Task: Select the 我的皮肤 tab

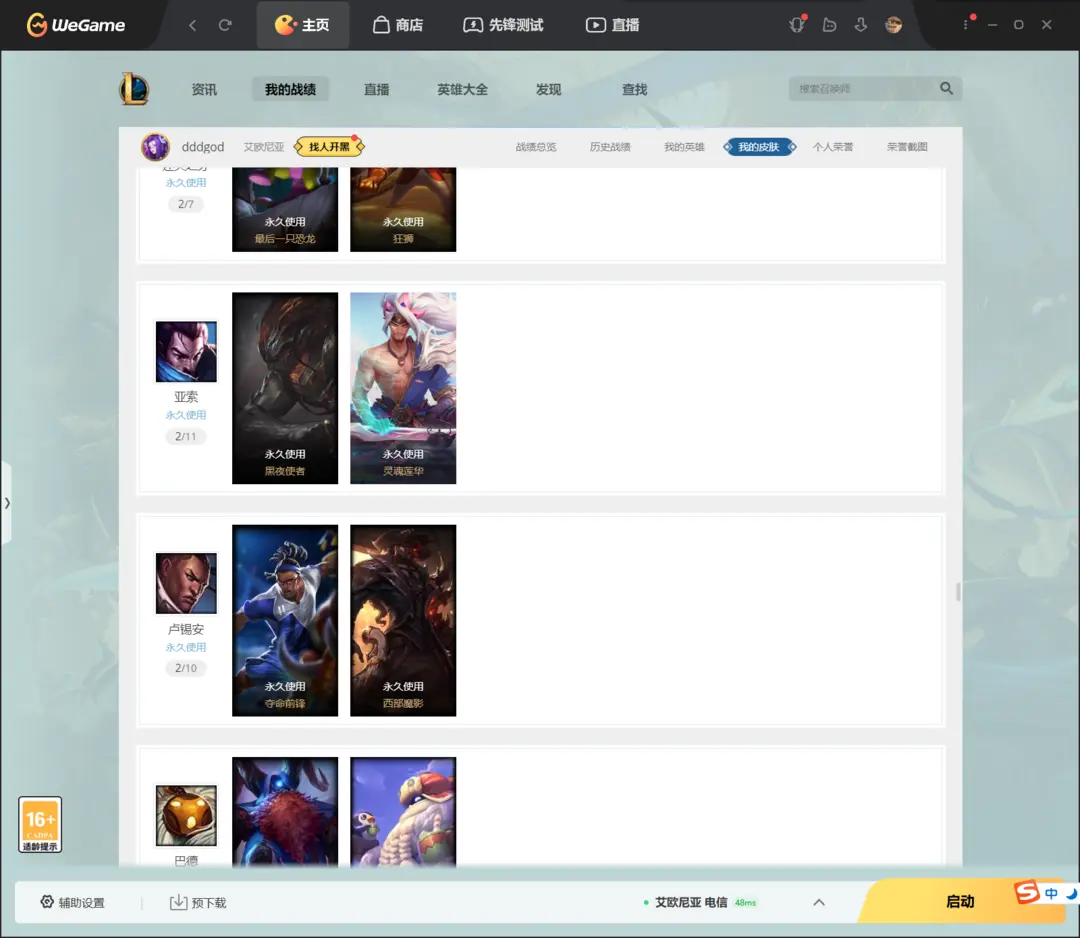Action: point(759,147)
